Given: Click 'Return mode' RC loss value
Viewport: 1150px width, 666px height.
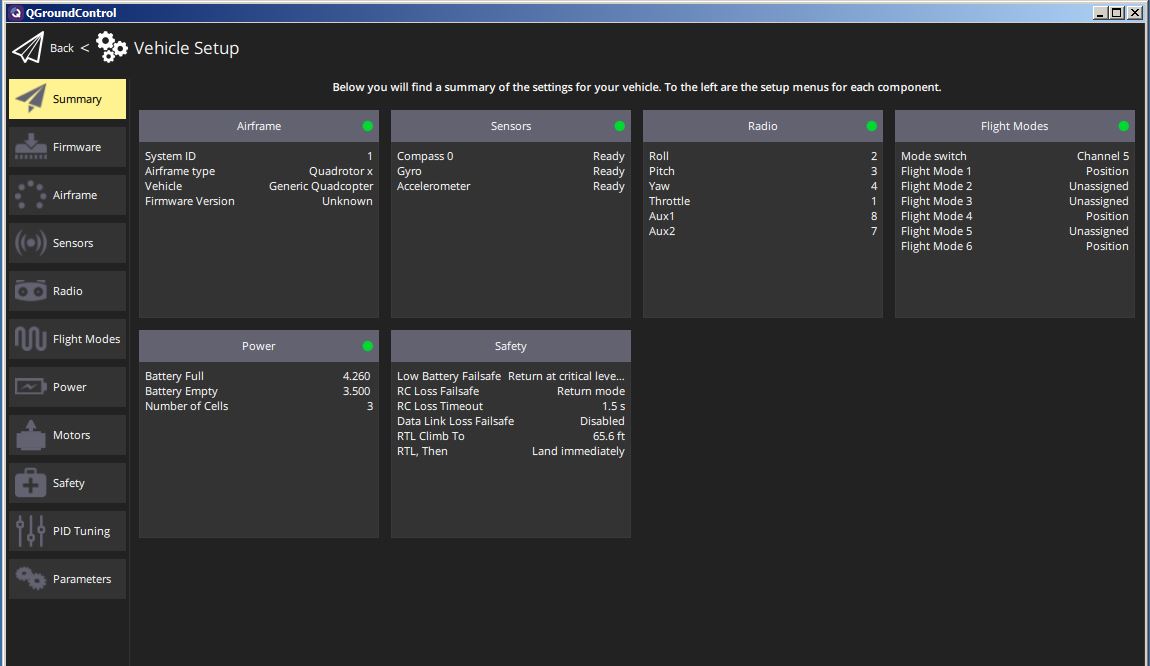Looking at the screenshot, I should (590, 391).
